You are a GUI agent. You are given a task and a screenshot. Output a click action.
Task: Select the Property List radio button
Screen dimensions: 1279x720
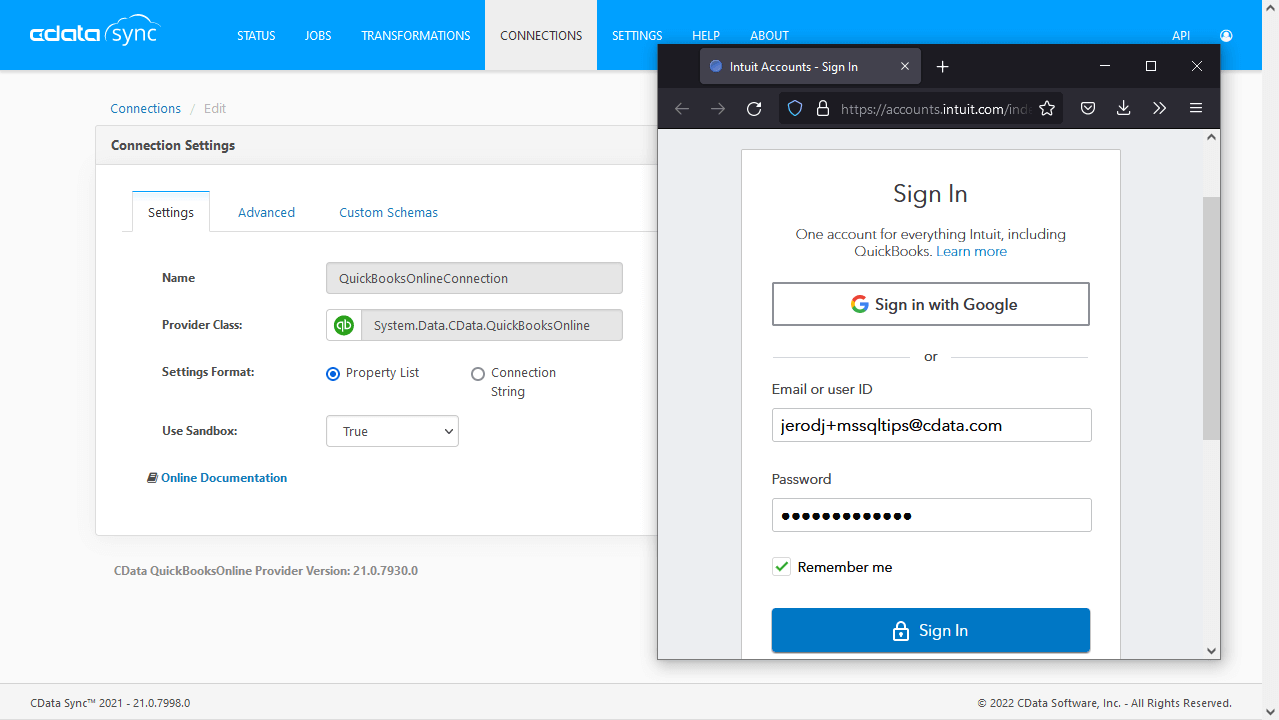tap(333, 373)
